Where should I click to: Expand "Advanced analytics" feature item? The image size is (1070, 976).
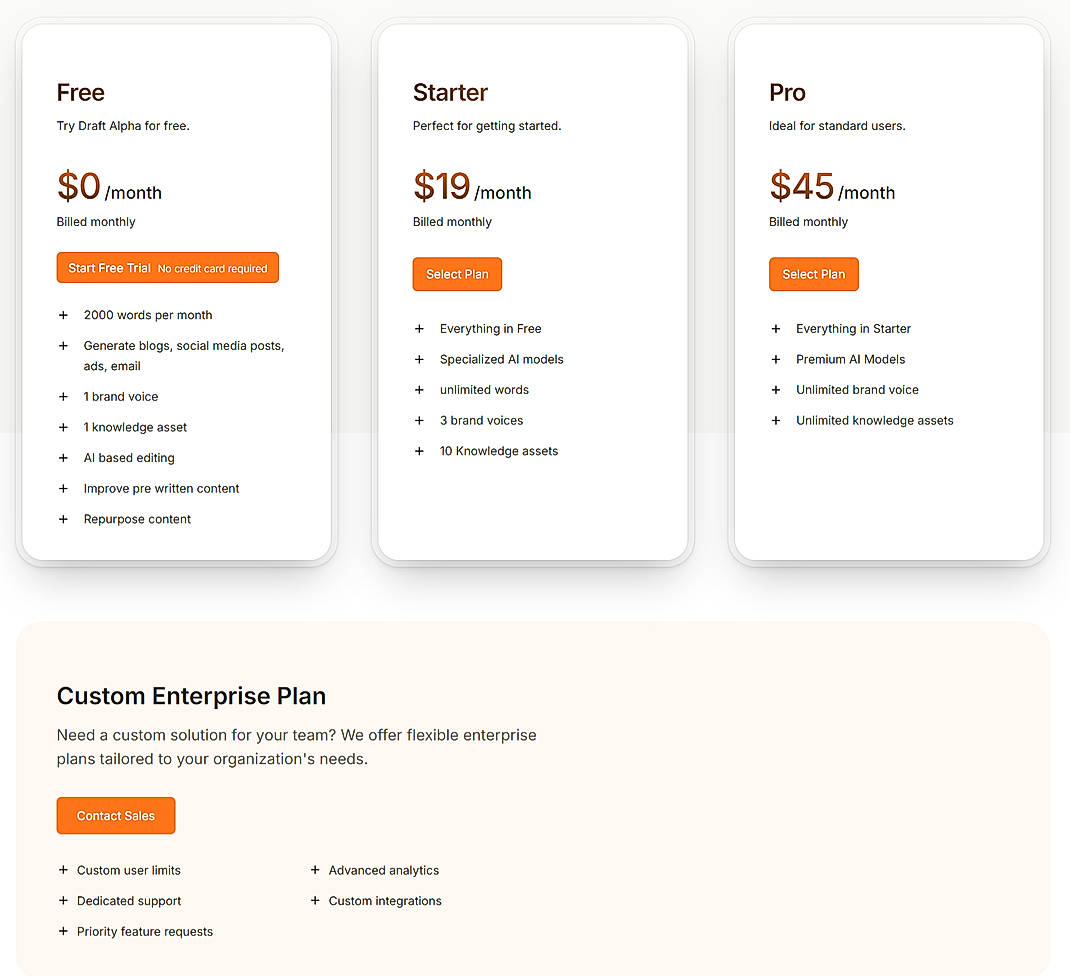315,870
